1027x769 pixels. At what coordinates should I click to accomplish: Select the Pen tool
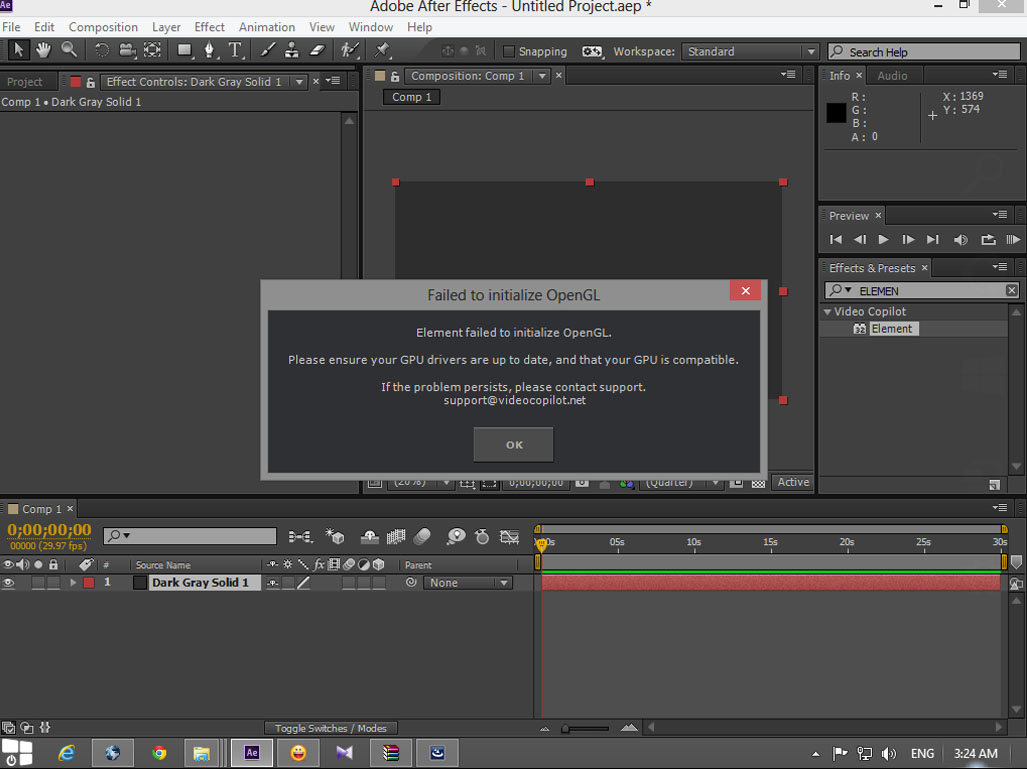tap(210, 50)
